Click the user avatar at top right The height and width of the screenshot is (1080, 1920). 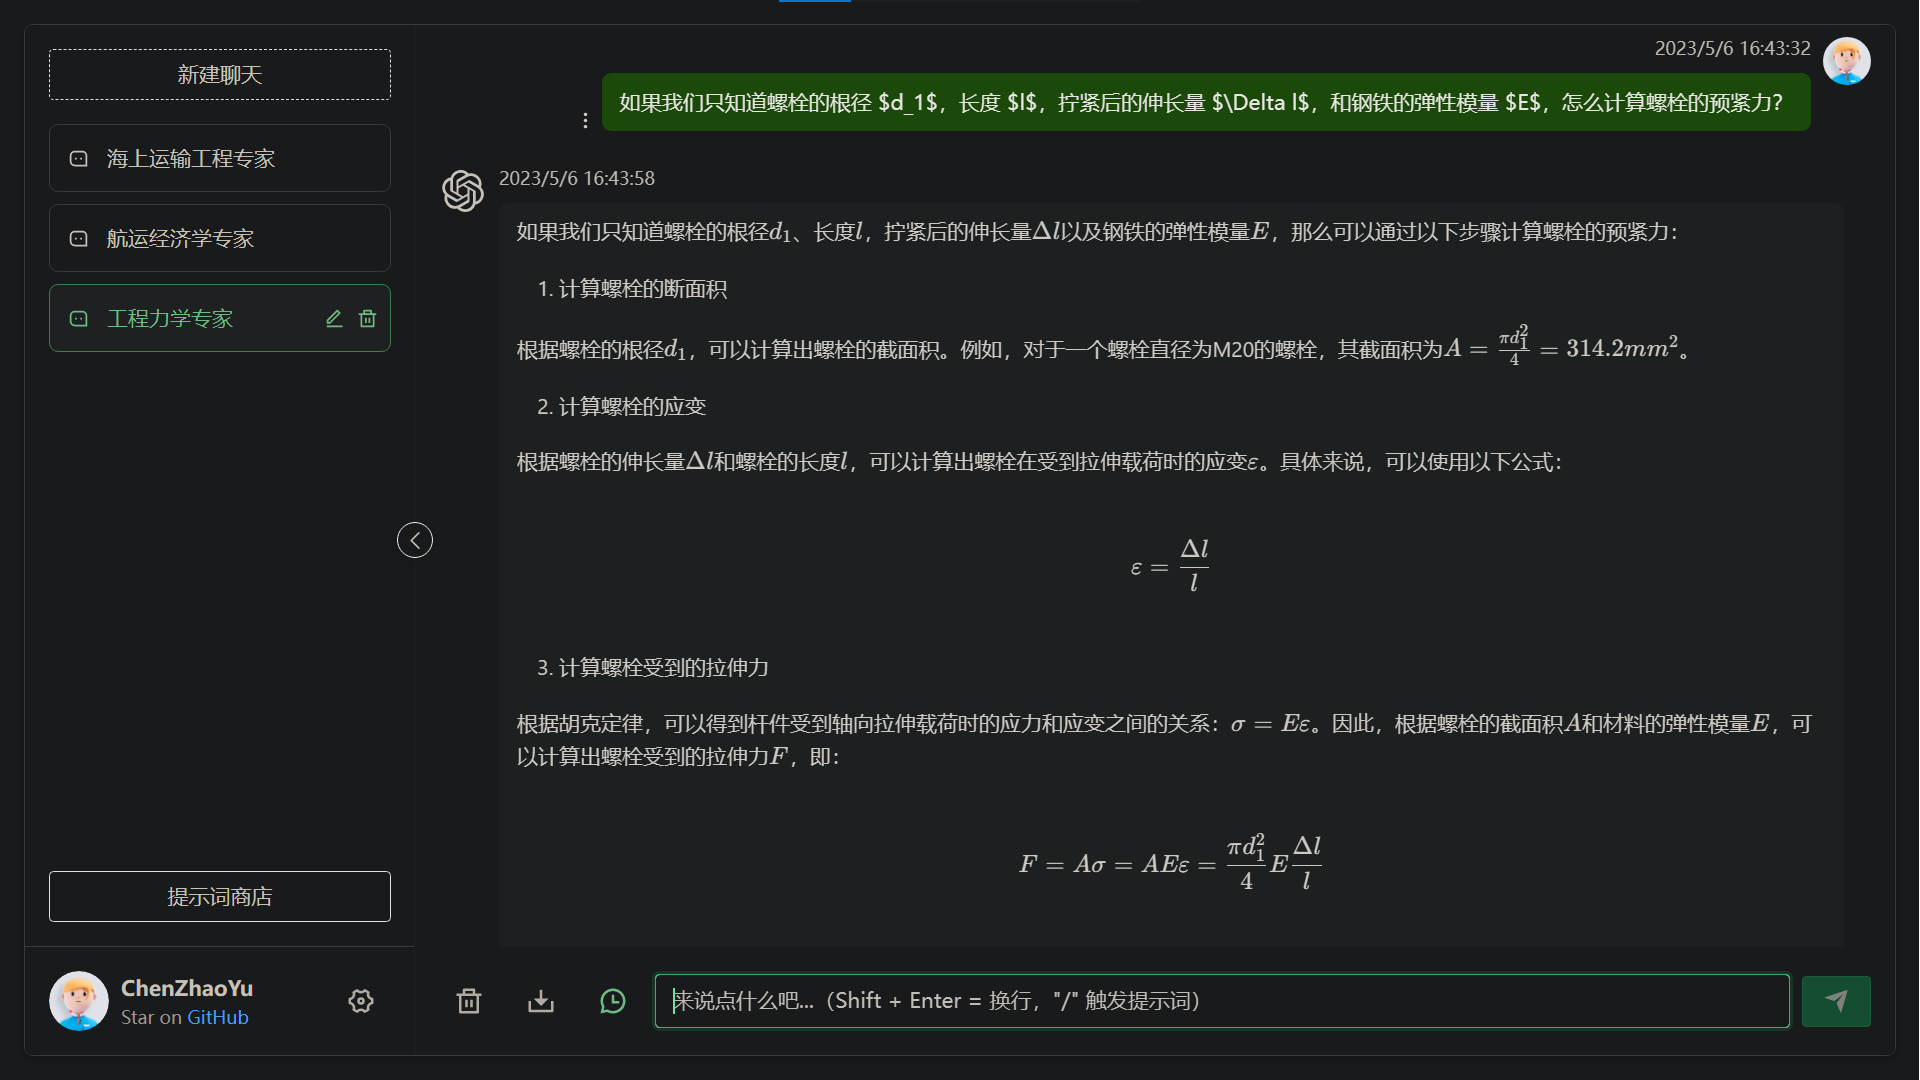click(x=1847, y=61)
